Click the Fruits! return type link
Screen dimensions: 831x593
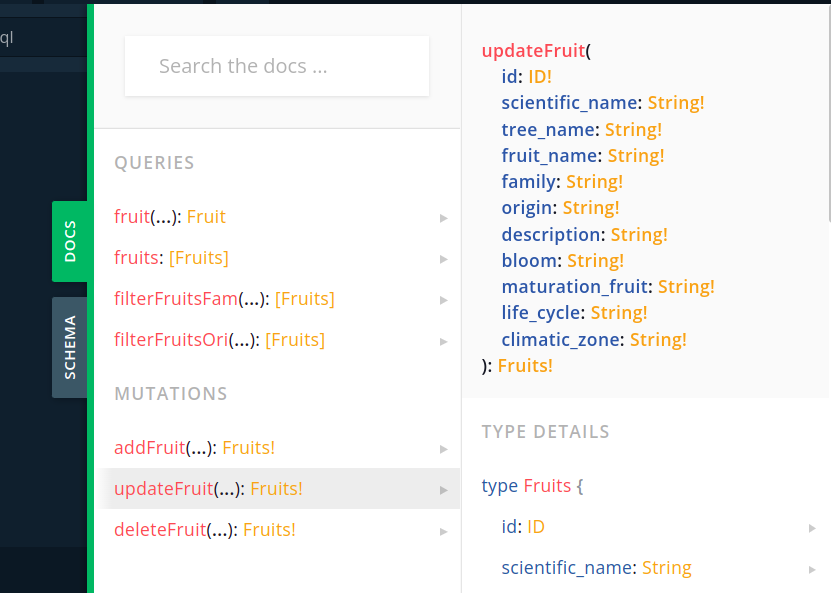(x=525, y=366)
